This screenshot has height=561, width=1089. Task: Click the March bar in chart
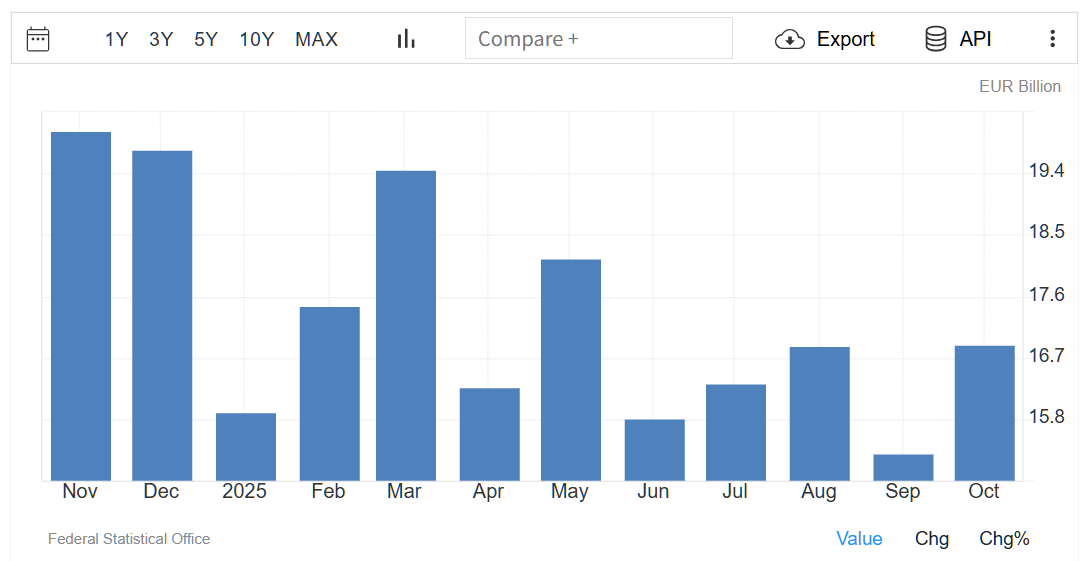(406, 325)
